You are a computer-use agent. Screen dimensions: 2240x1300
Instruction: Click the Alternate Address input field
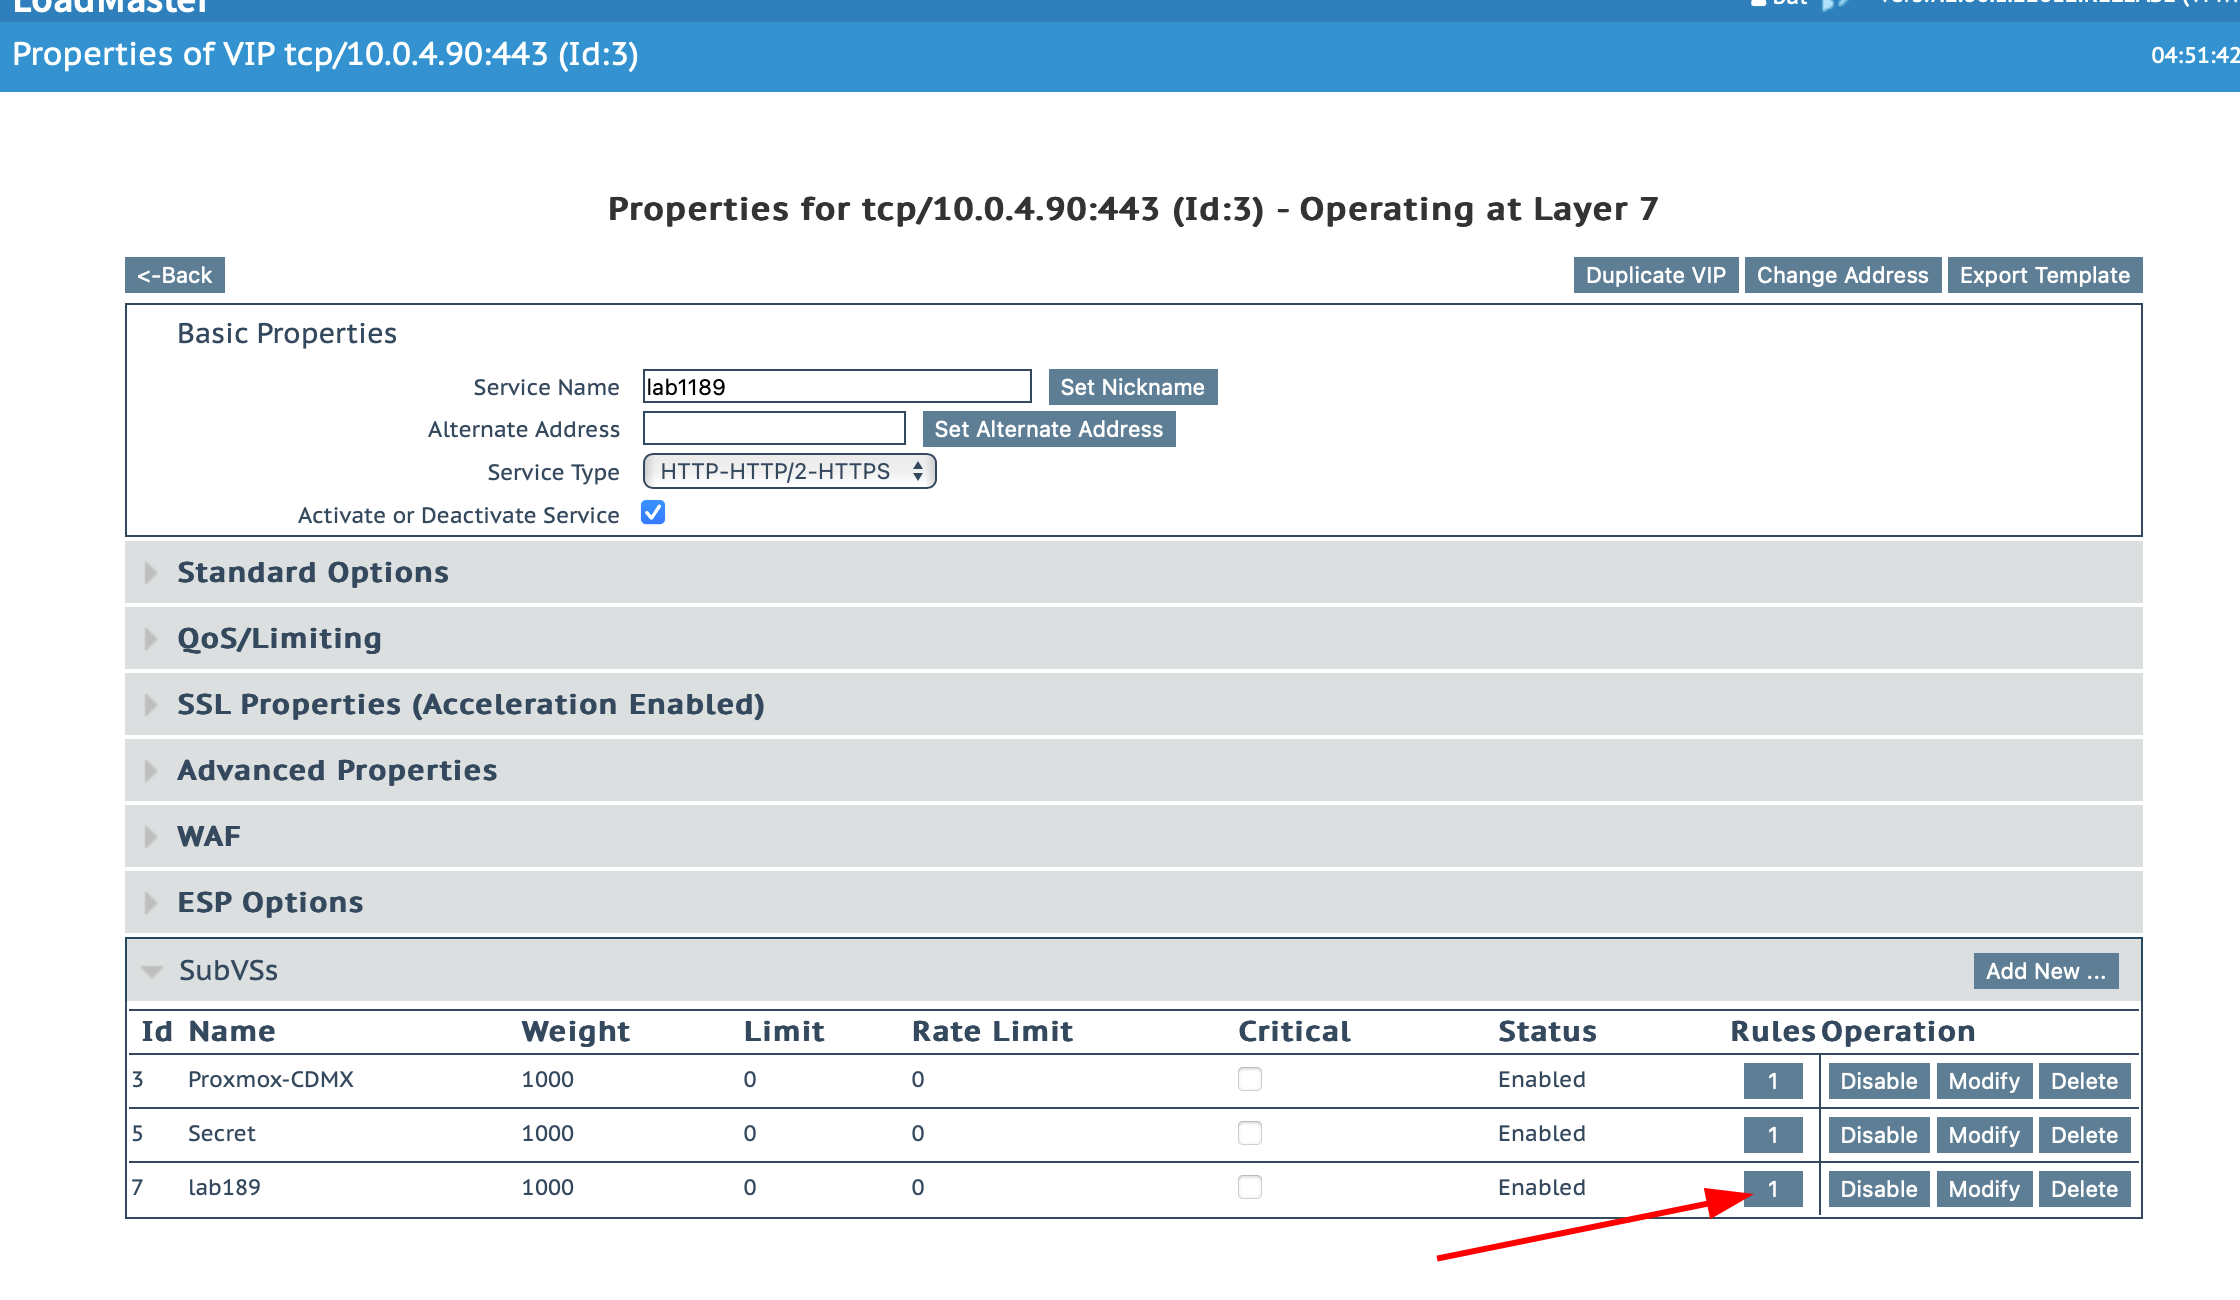coord(774,429)
